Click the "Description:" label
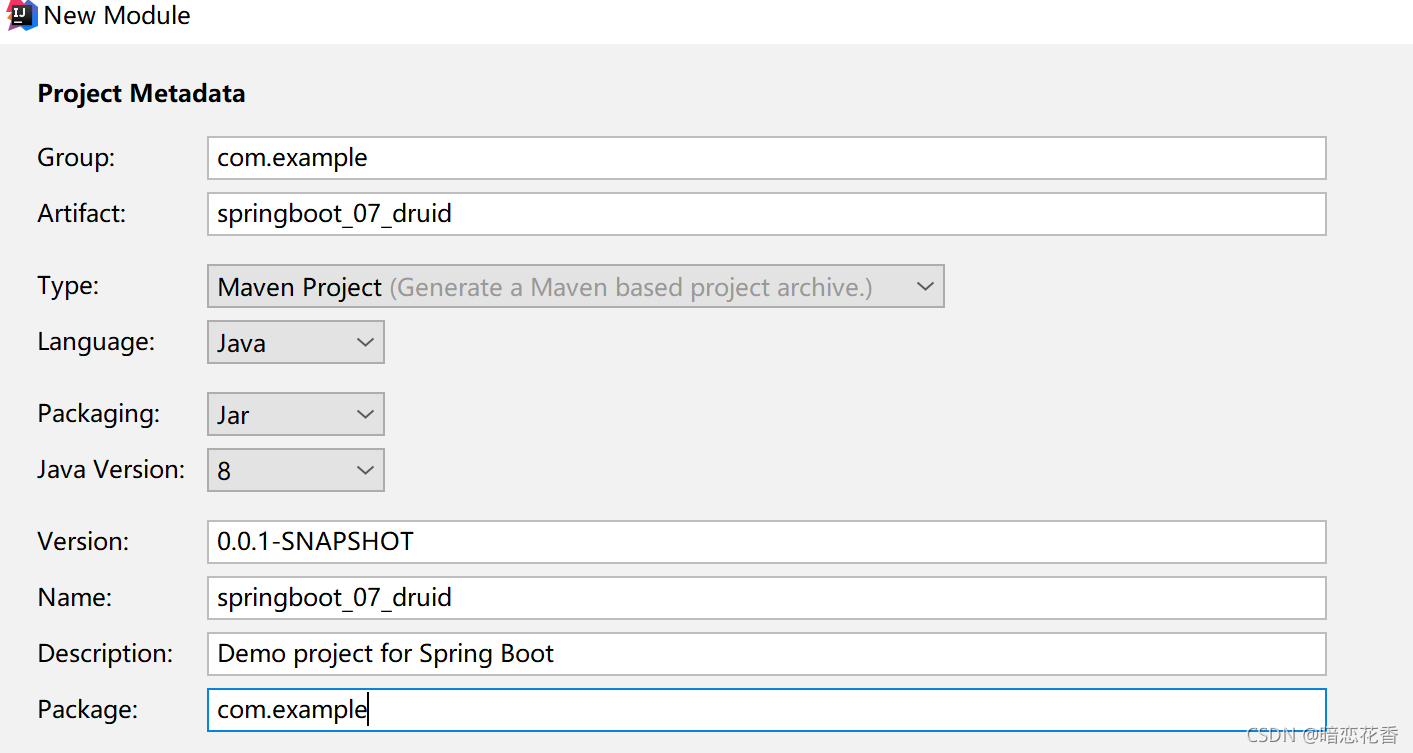This screenshot has height=753, width=1413. click(x=105, y=654)
